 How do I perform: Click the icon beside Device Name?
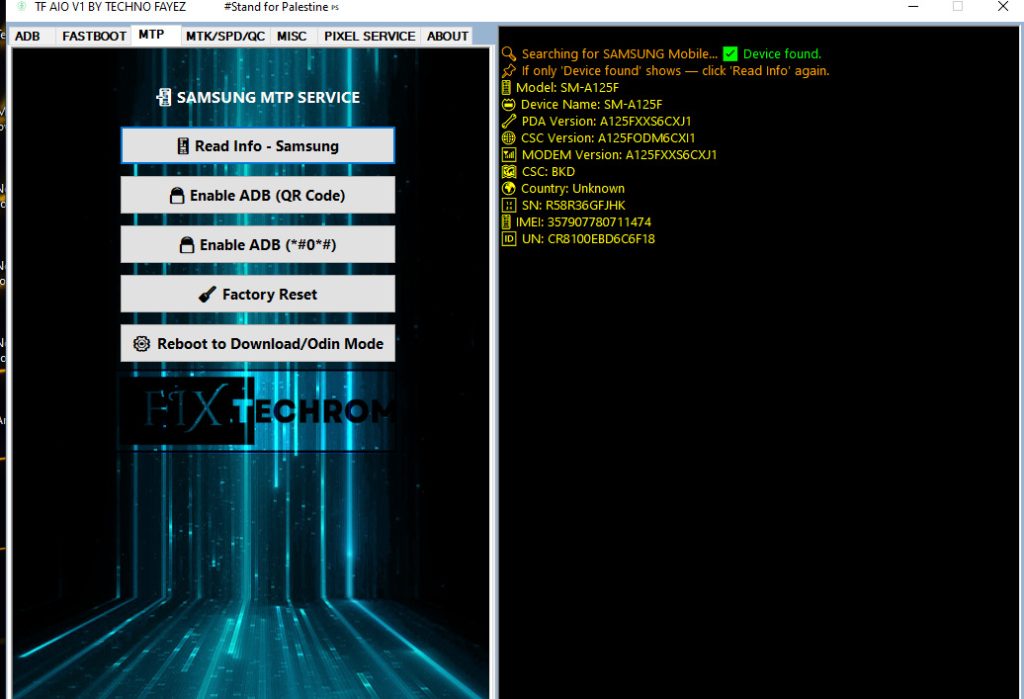pyautogui.click(x=509, y=105)
